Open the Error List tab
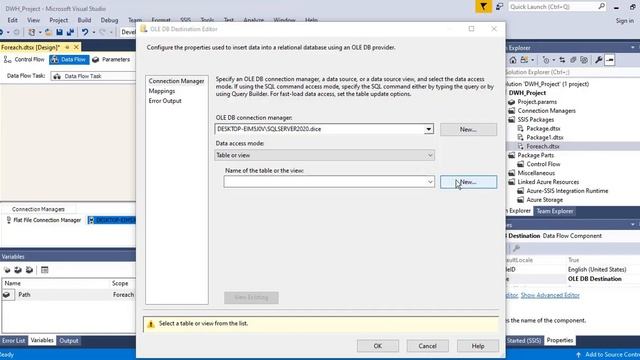The image size is (640, 360). coord(13,341)
